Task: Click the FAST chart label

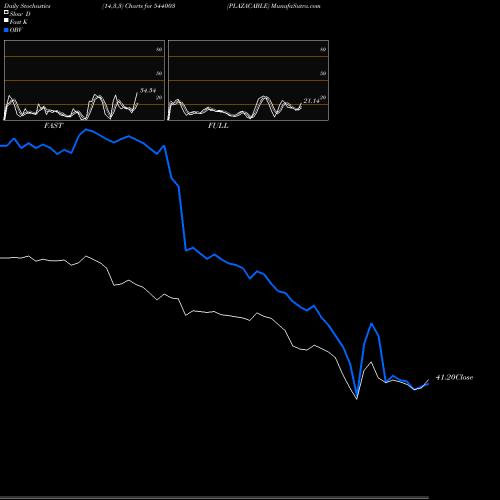Action: (x=53, y=126)
